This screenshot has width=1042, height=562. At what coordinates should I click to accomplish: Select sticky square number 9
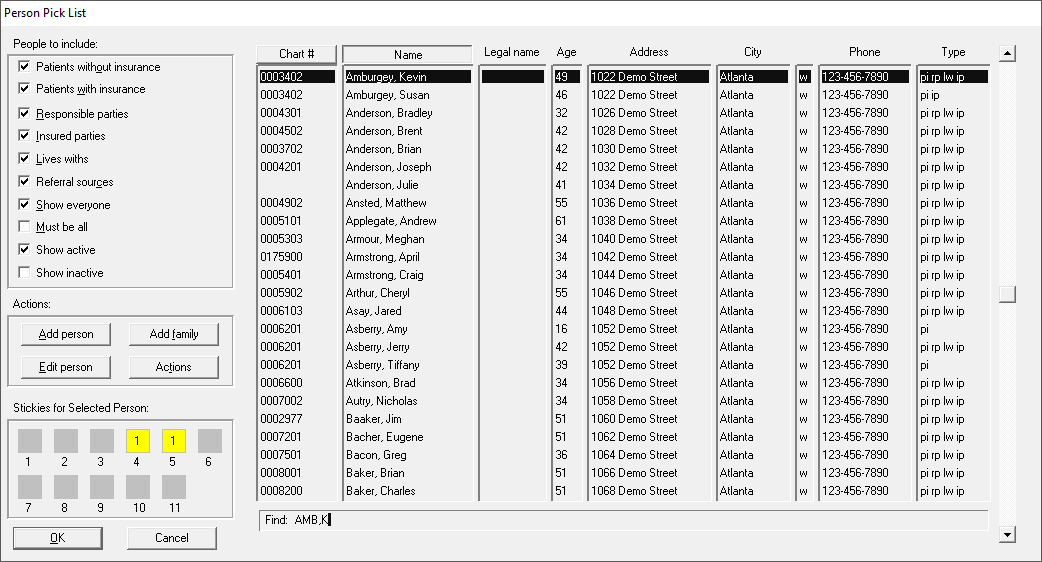(102, 487)
